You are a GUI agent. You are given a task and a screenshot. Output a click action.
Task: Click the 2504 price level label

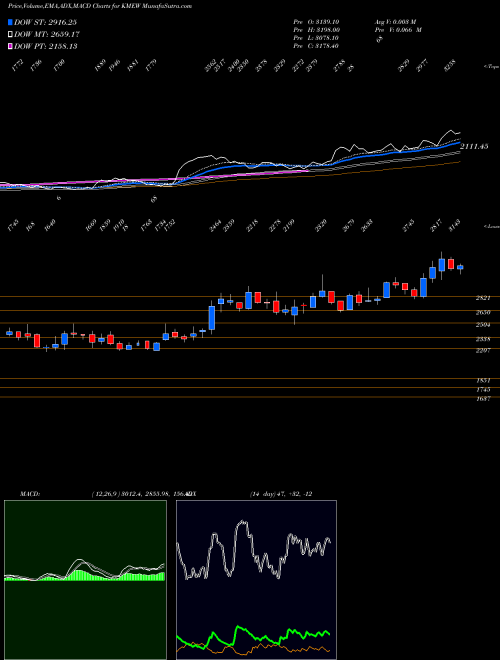pos(483,325)
